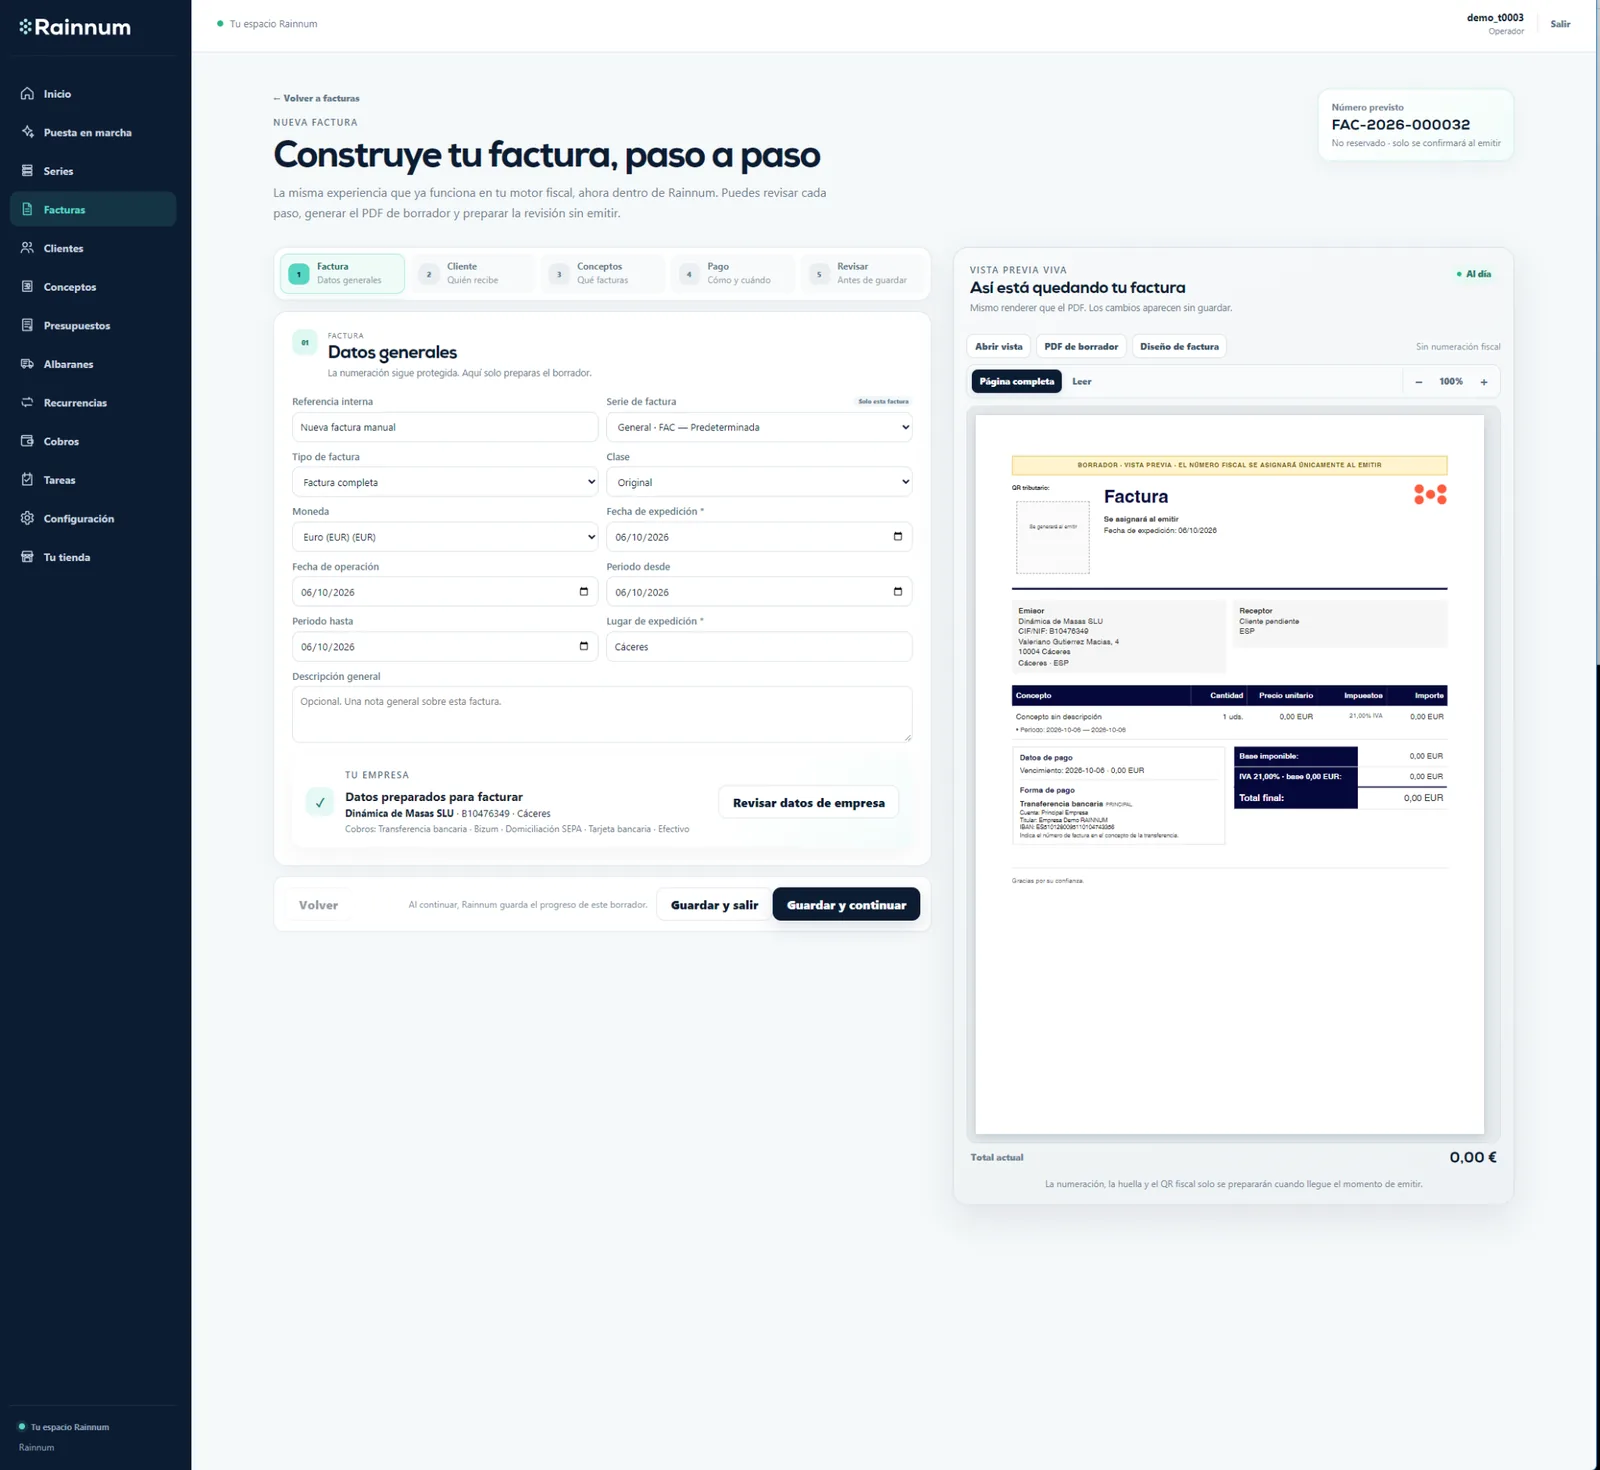The image size is (1600, 1470).
Task: Switch preview to Página completa mode
Action: (1016, 381)
